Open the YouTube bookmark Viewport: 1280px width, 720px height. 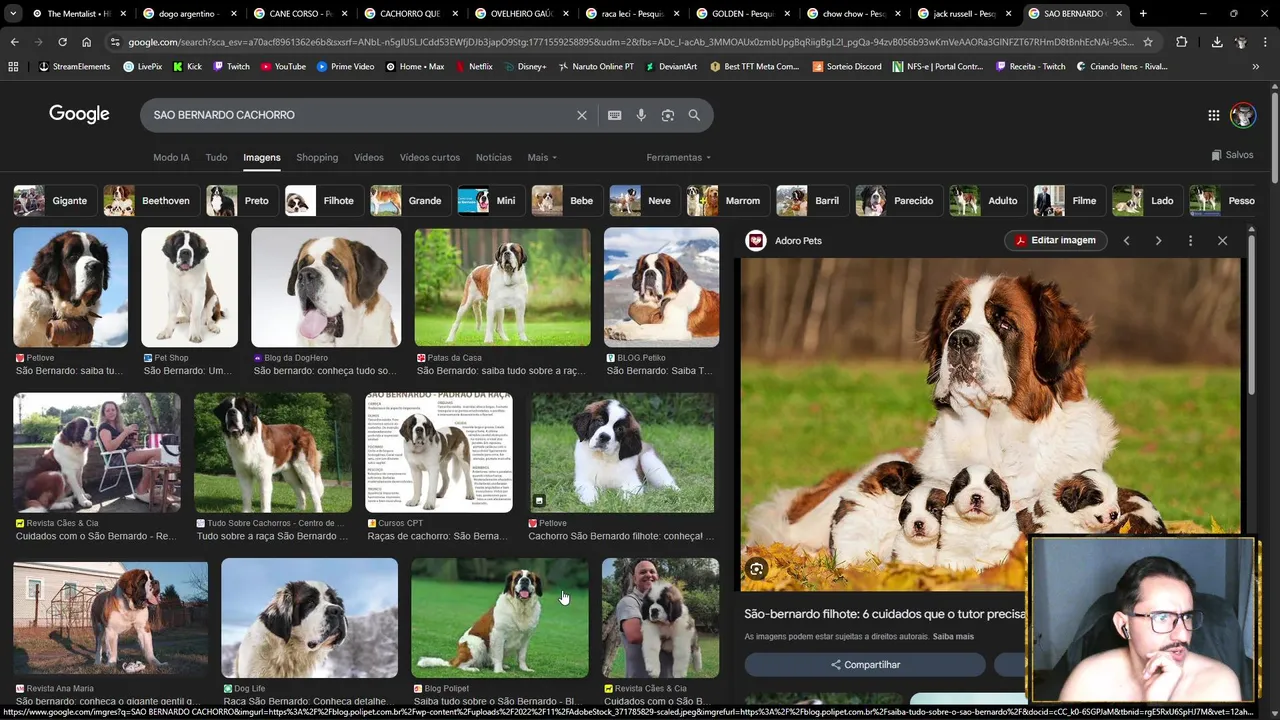point(282,66)
